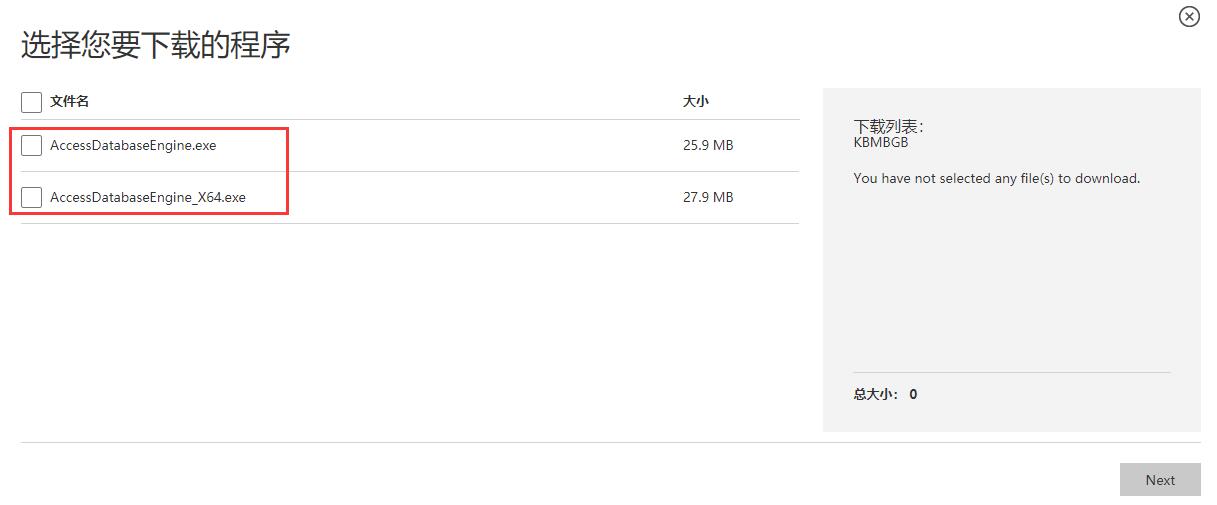
Task: Click the 大小 column header
Action: (x=696, y=102)
